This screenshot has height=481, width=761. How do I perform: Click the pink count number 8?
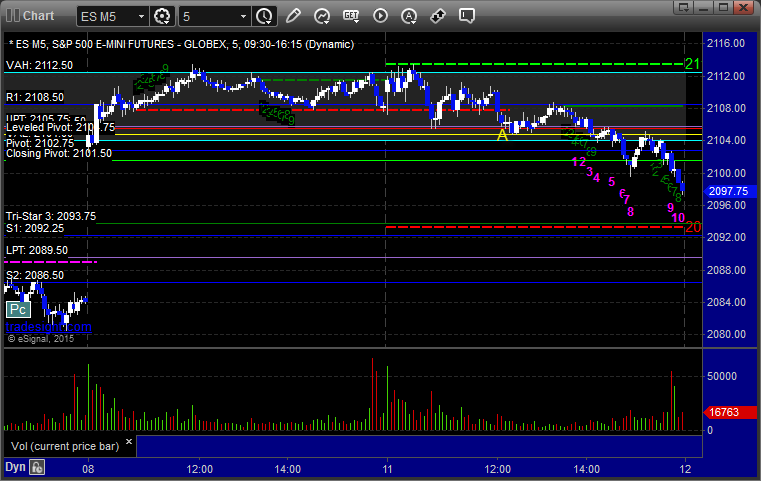(x=630, y=212)
